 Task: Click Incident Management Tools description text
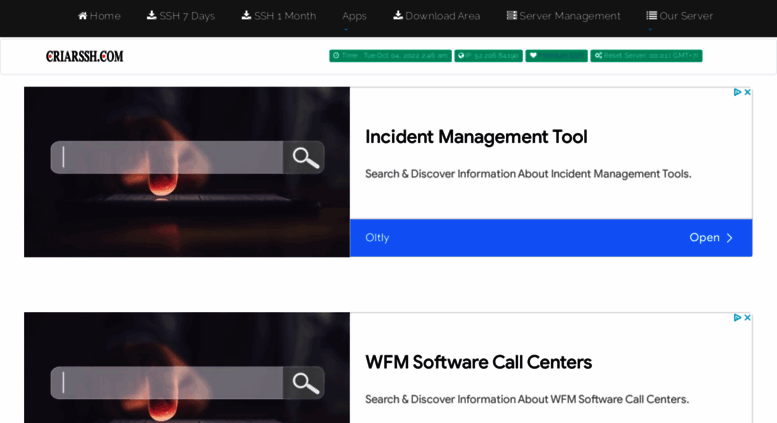[x=528, y=174]
